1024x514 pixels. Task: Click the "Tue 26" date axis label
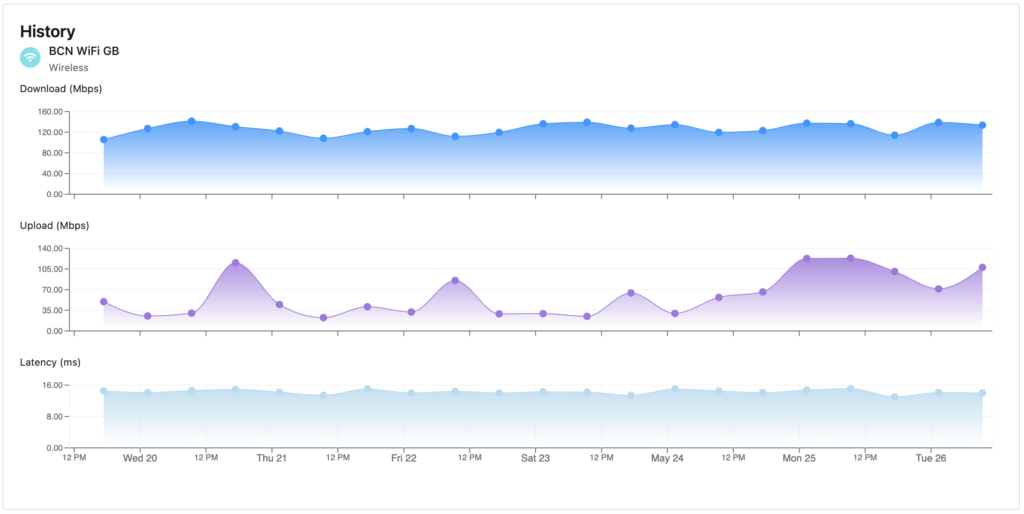pyautogui.click(x=931, y=458)
